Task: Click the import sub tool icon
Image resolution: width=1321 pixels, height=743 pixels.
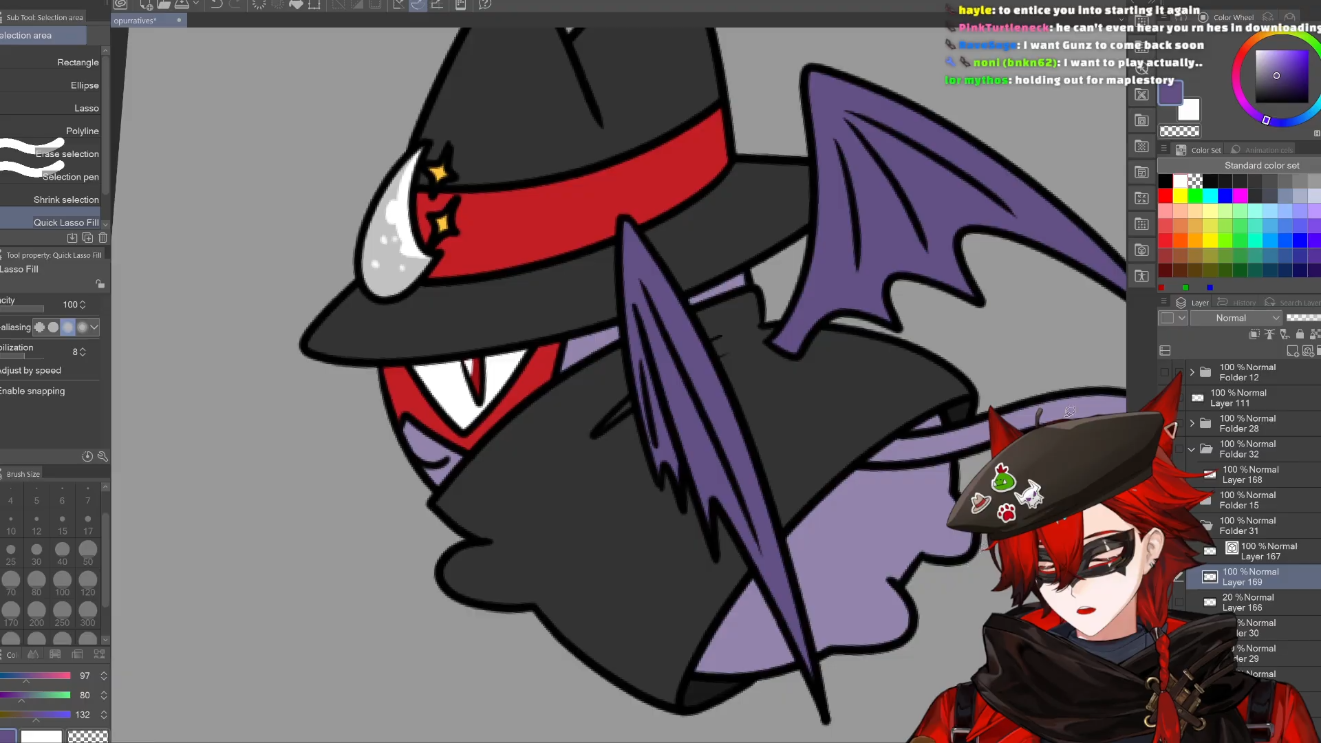Action: (72, 238)
